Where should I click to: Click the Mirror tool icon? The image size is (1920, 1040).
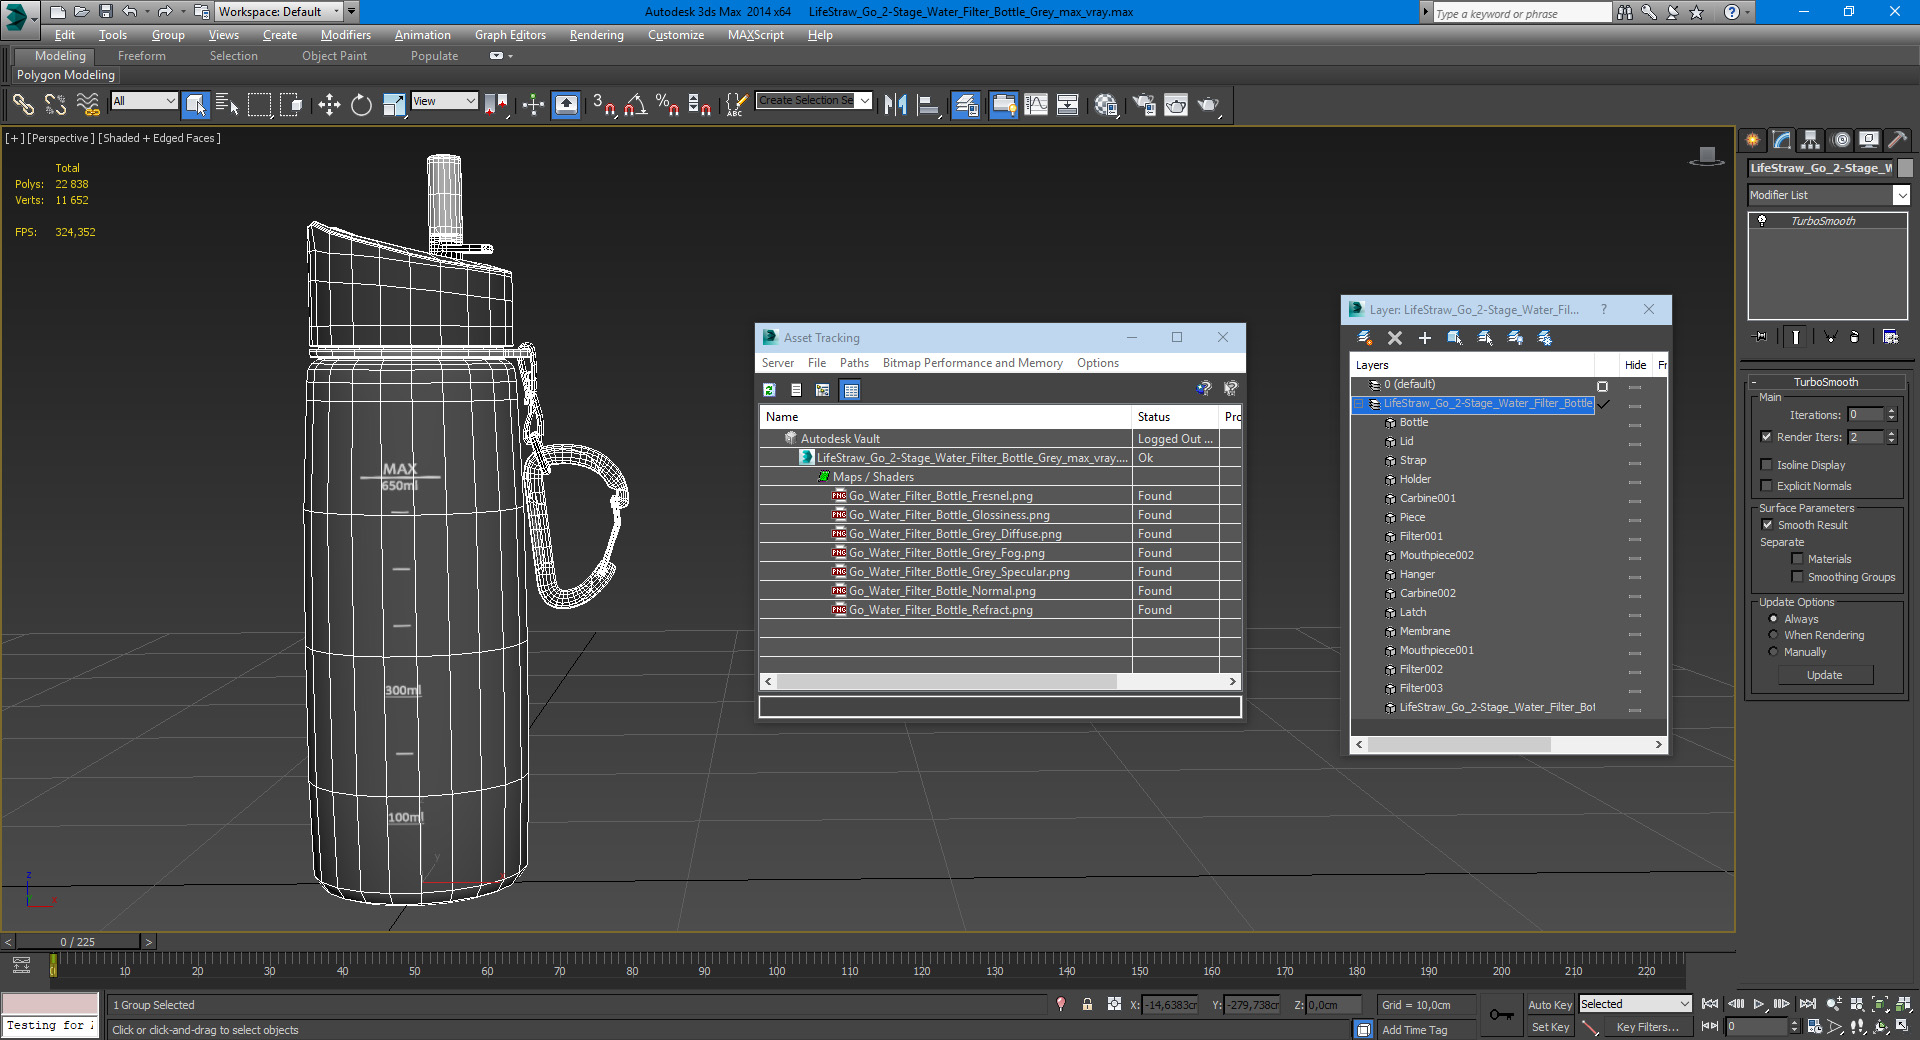point(895,104)
